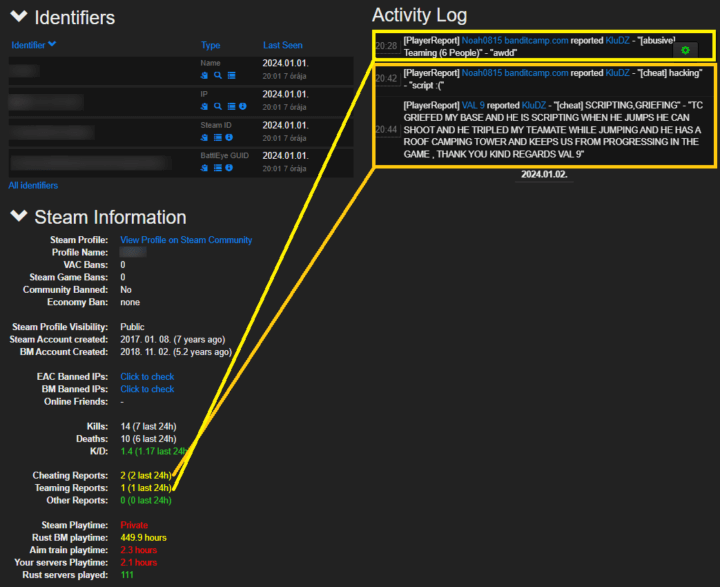Click the Type column header
The height and width of the screenshot is (587, 720).
(210, 45)
